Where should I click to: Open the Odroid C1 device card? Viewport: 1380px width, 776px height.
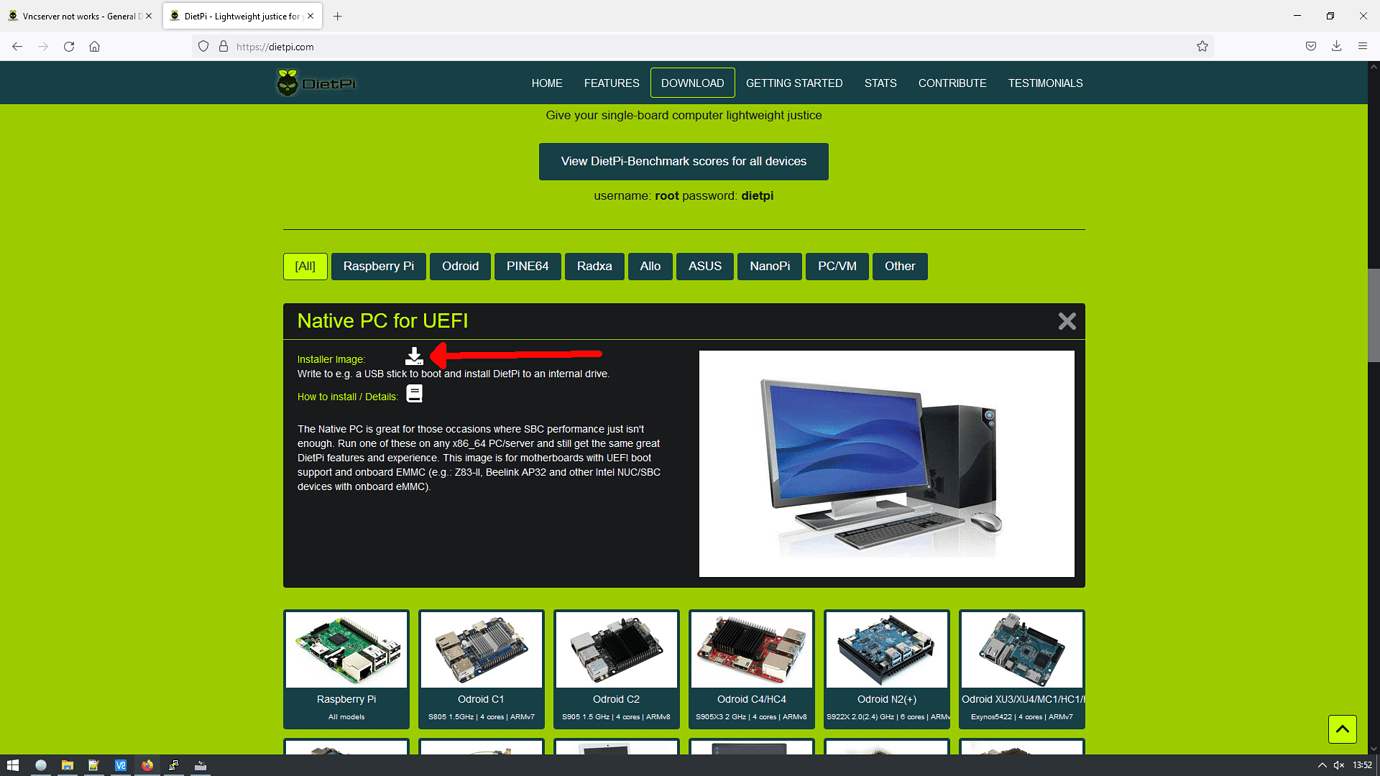[x=481, y=669]
